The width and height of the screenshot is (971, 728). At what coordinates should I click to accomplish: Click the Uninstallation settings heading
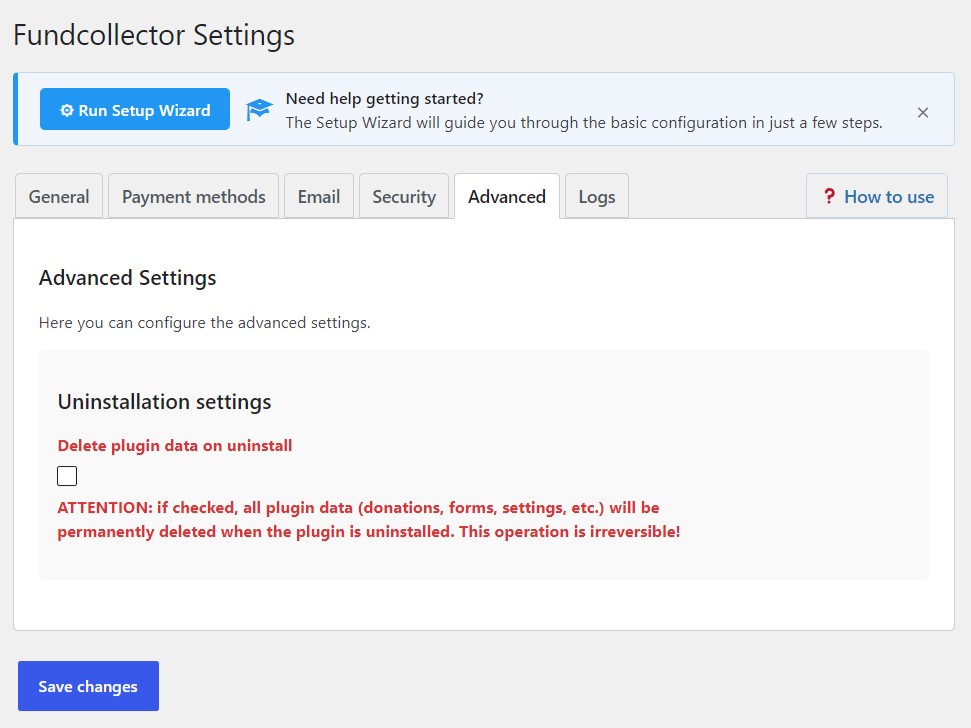point(164,402)
